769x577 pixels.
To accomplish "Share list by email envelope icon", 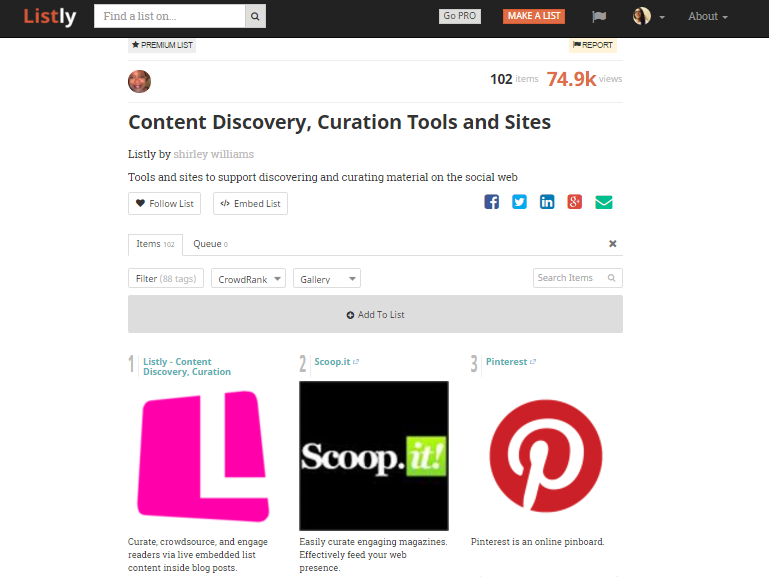I will 603,202.
